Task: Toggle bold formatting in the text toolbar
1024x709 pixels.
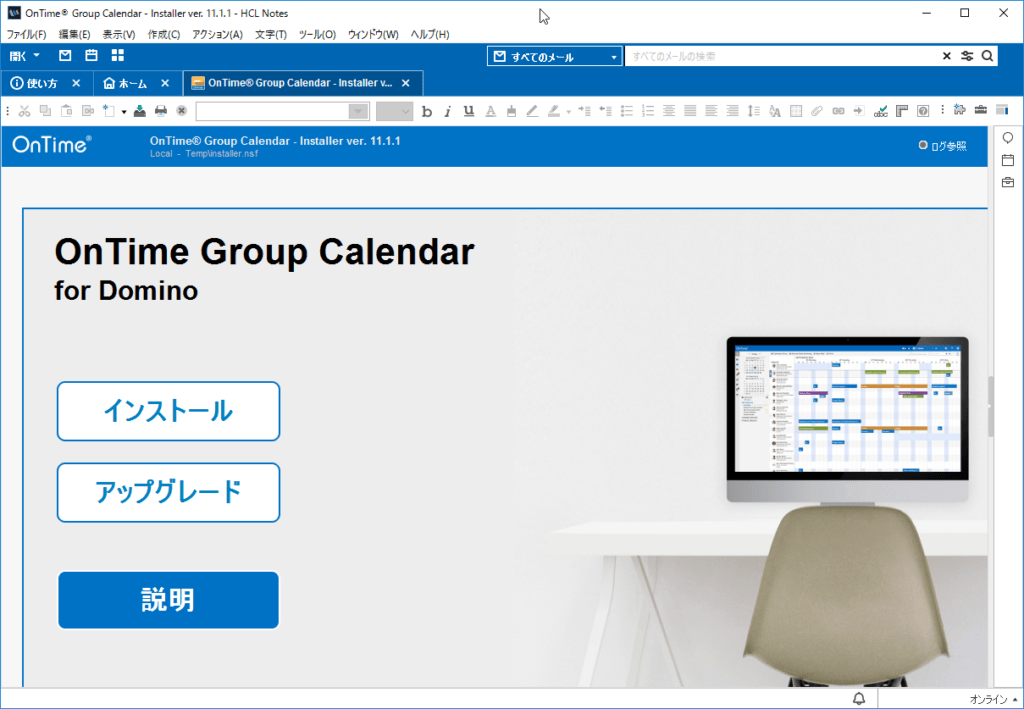Action: [427, 111]
